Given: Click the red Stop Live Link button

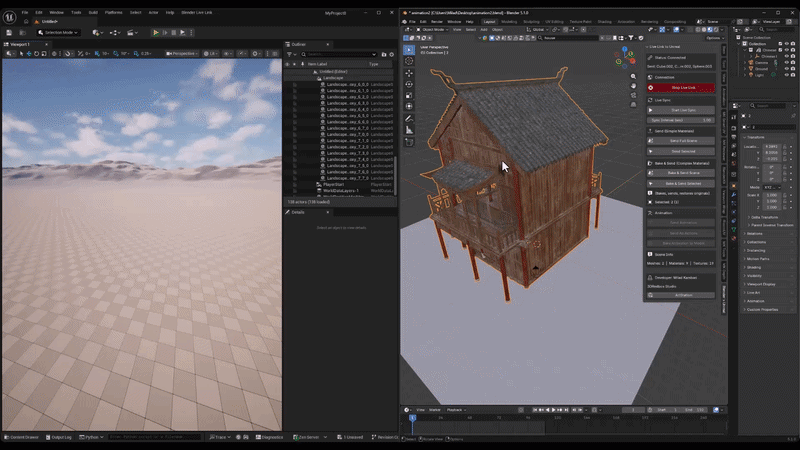Looking at the screenshot, I should click(x=681, y=88).
